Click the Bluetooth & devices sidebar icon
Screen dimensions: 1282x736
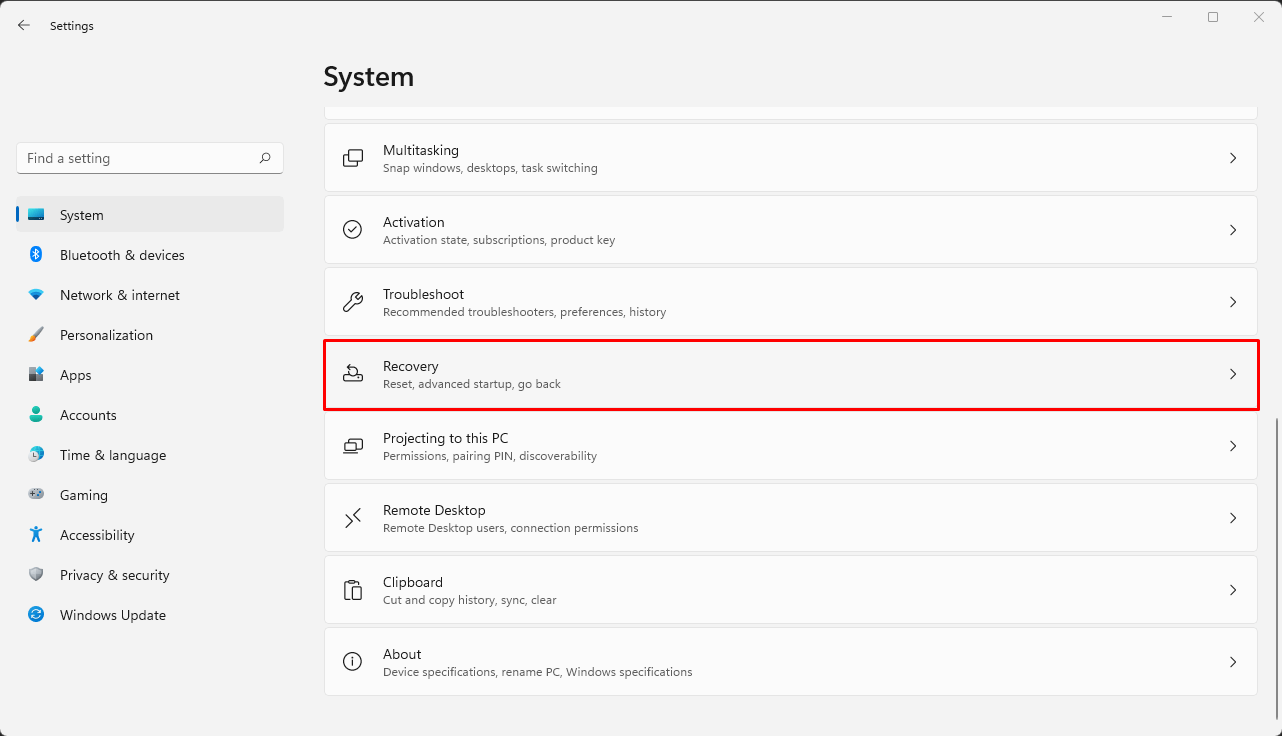coord(36,255)
